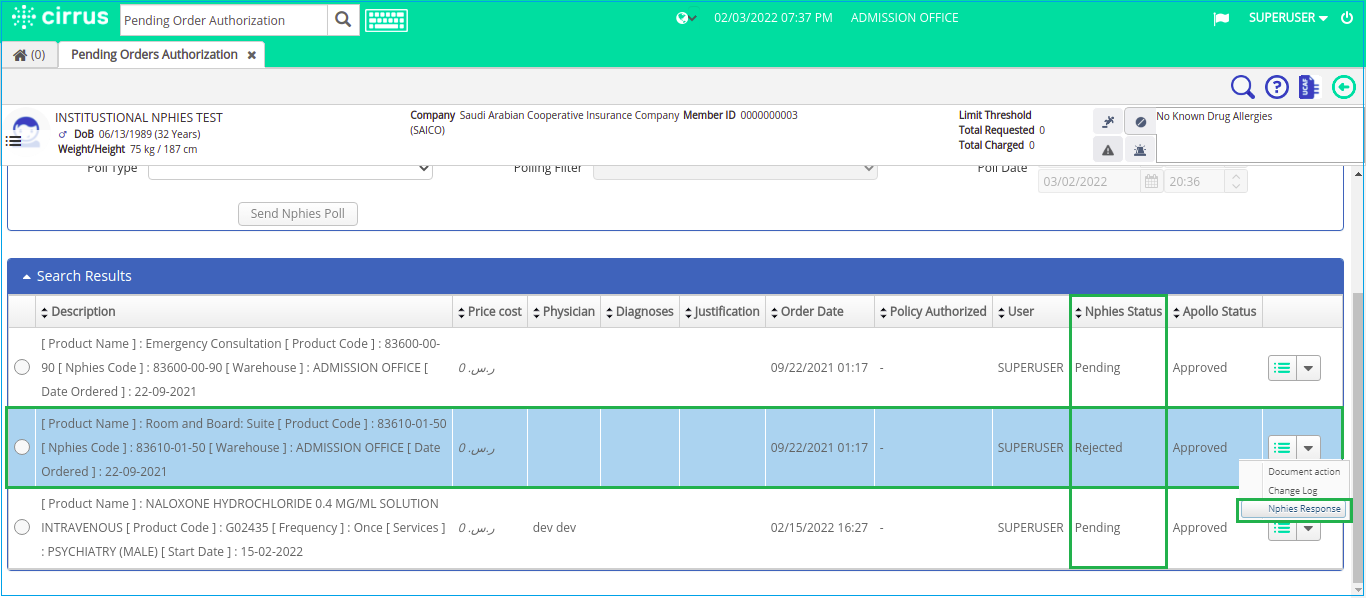1366x598 pixels.
Task: Select the NALOXONE HYDROCHLORIDE radio button
Action: (x=22, y=527)
